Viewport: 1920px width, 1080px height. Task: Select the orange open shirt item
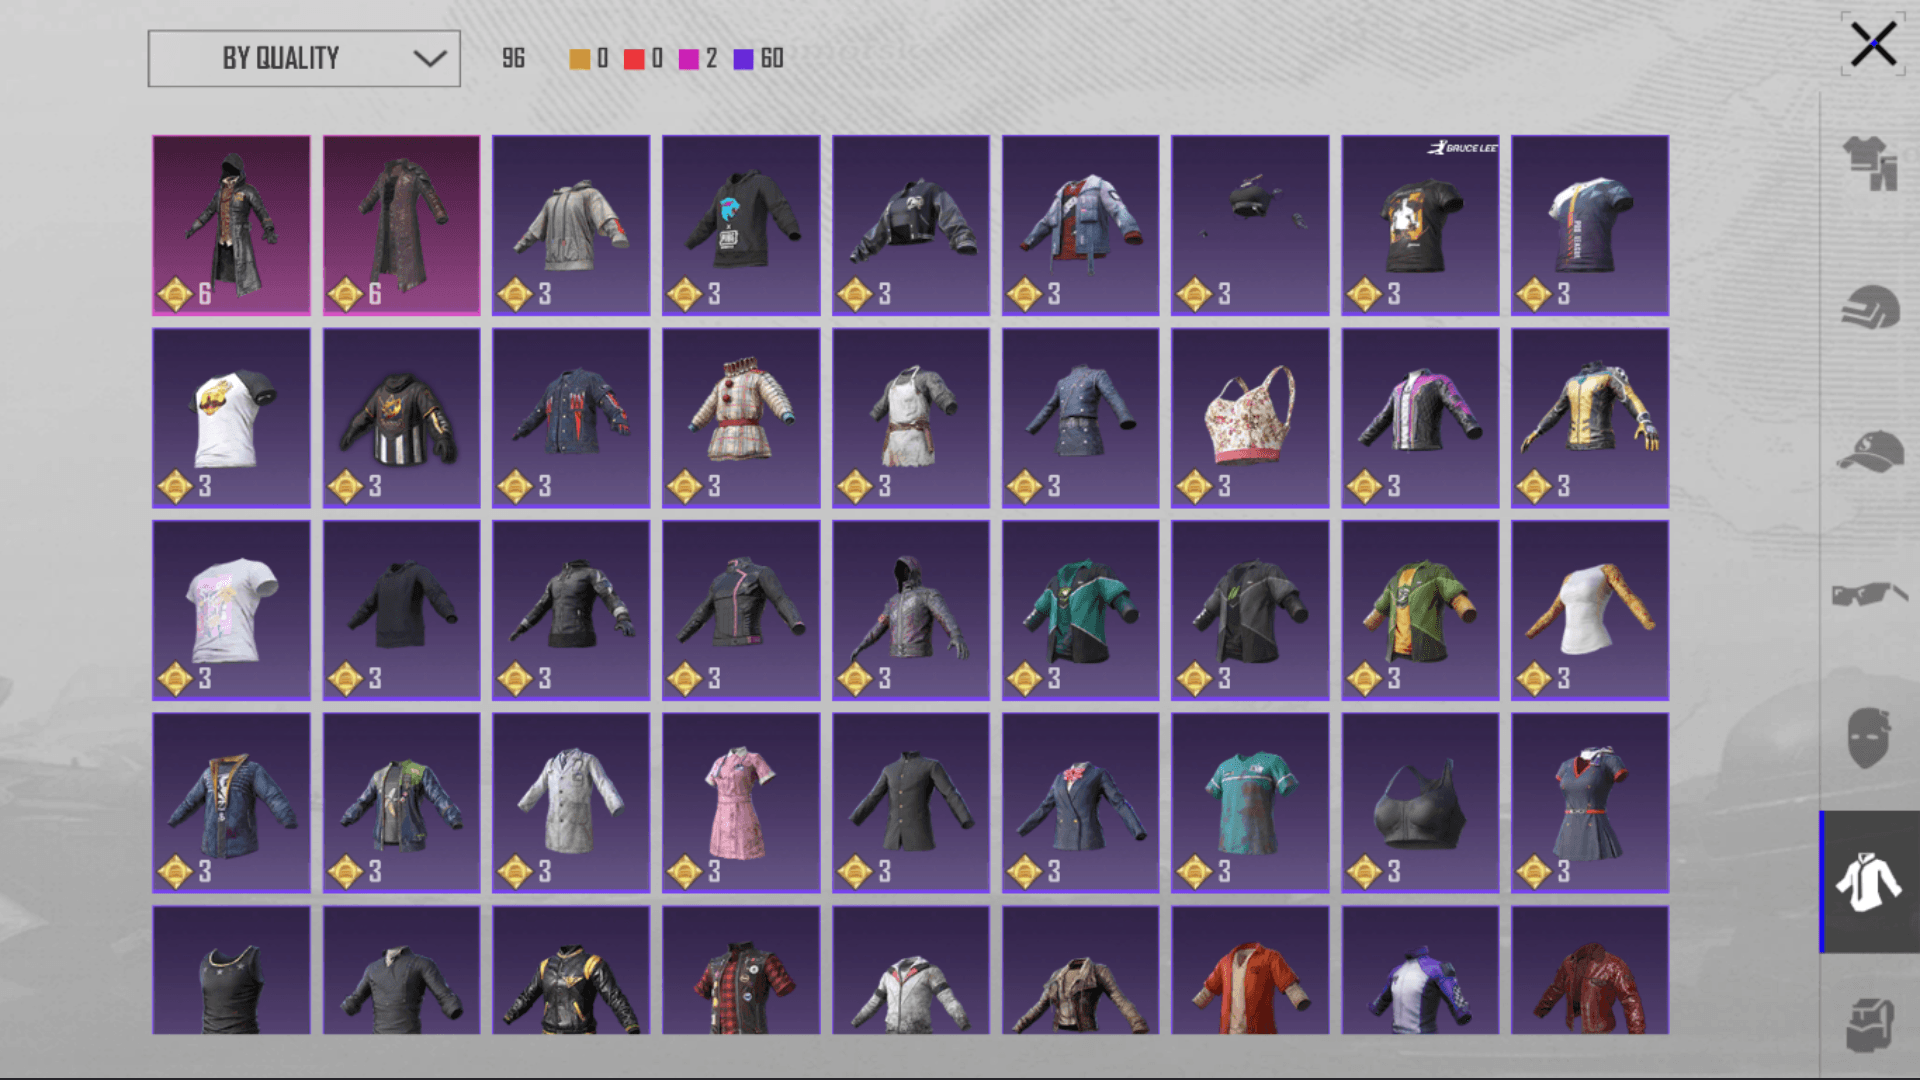[x=1250, y=970]
